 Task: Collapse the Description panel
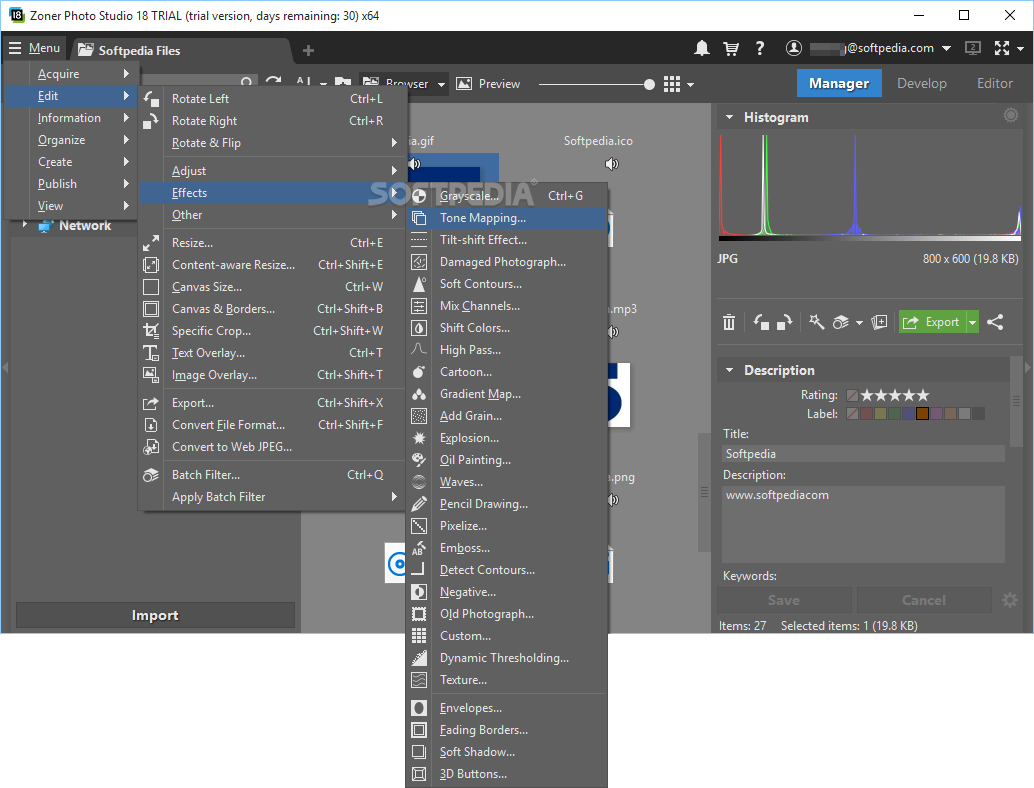[729, 370]
